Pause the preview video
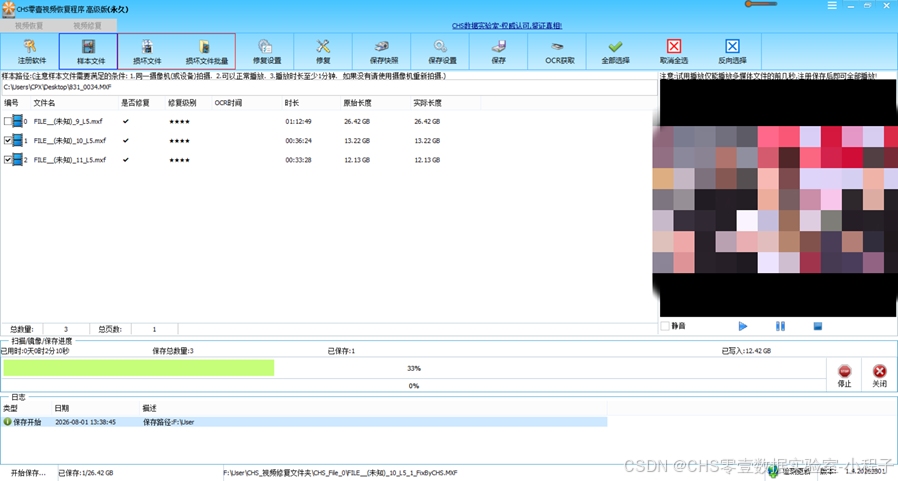The width and height of the screenshot is (898, 481). click(x=780, y=326)
